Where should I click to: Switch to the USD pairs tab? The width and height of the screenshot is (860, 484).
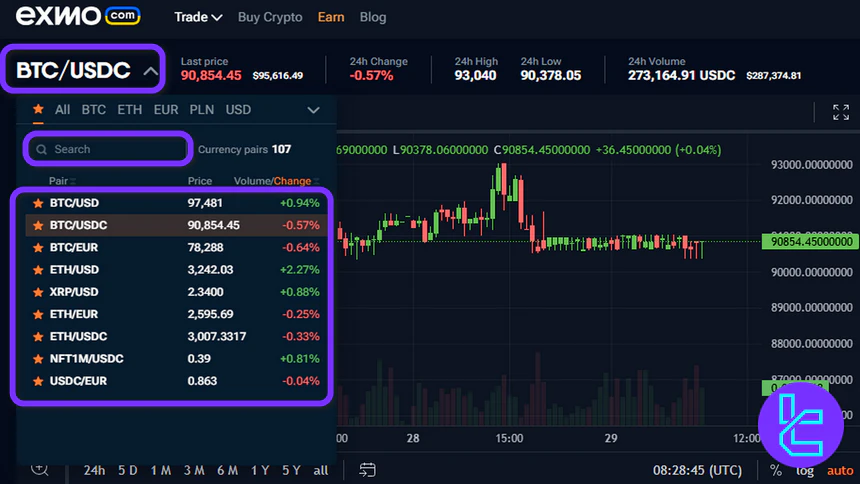point(238,110)
